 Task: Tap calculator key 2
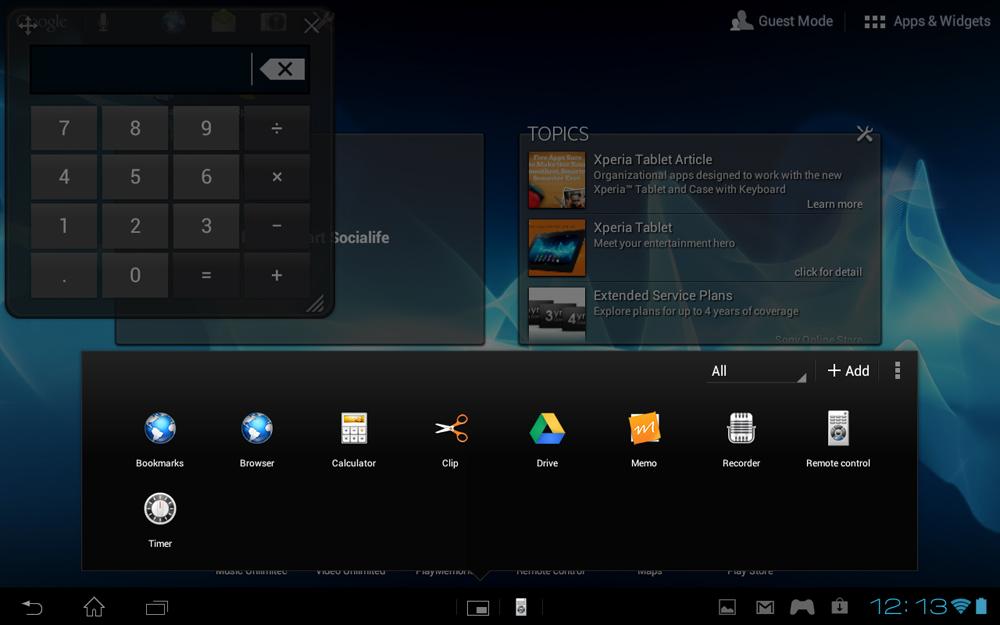click(x=135, y=226)
